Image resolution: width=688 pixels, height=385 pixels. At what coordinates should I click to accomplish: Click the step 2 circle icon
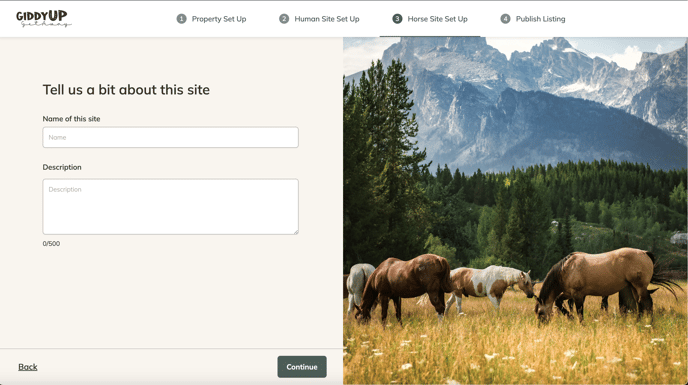click(284, 19)
